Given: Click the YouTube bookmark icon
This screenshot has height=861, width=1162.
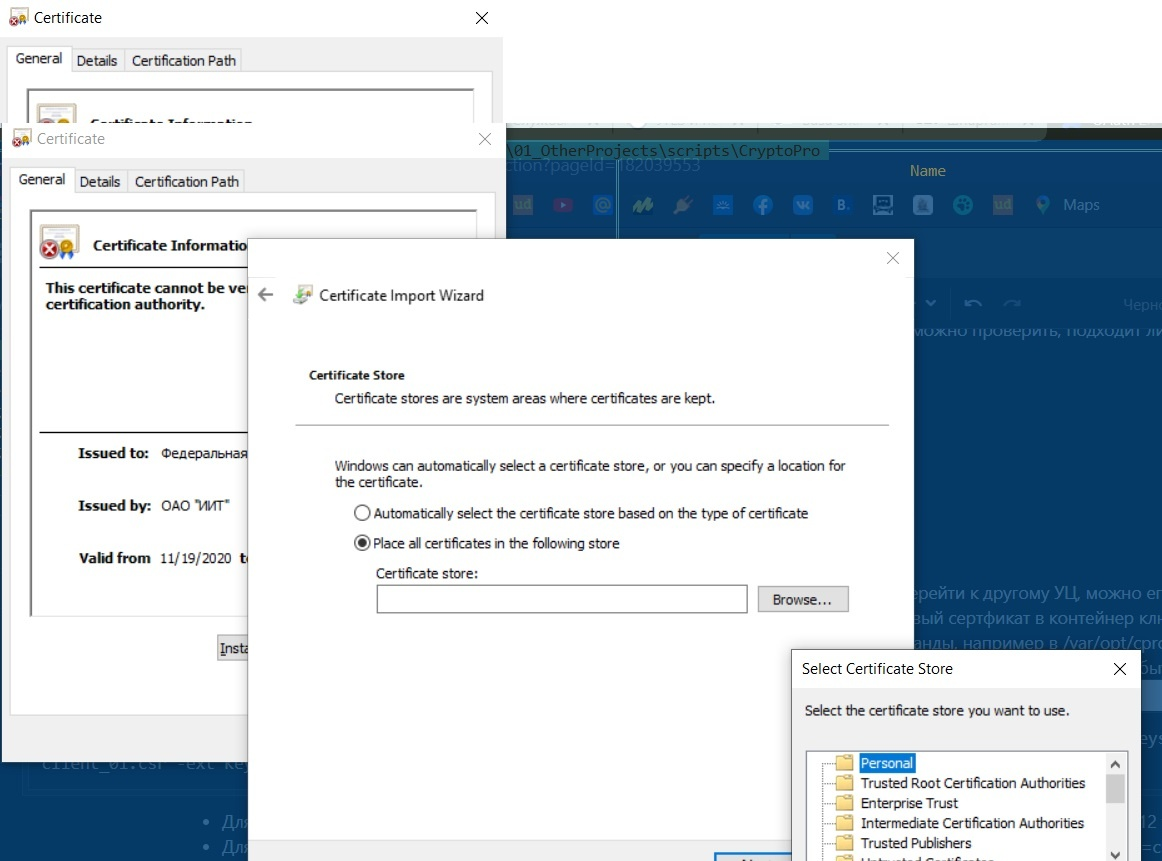Looking at the screenshot, I should [563, 205].
